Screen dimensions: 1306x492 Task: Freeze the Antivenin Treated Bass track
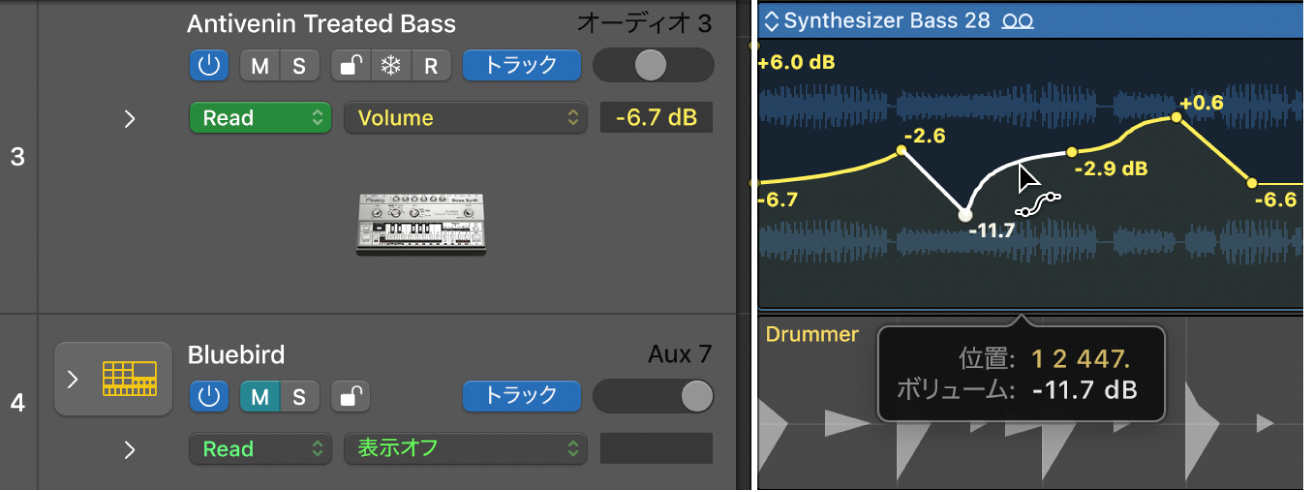click(388, 66)
